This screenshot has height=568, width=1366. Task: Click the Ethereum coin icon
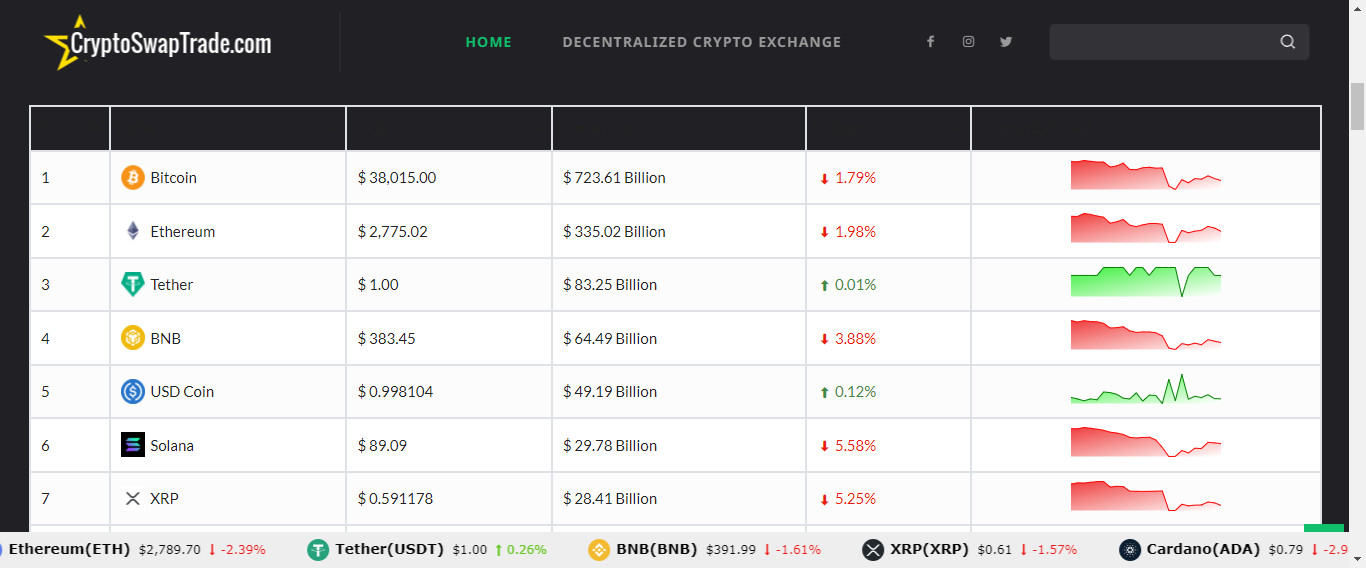click(x=133, y=231)
